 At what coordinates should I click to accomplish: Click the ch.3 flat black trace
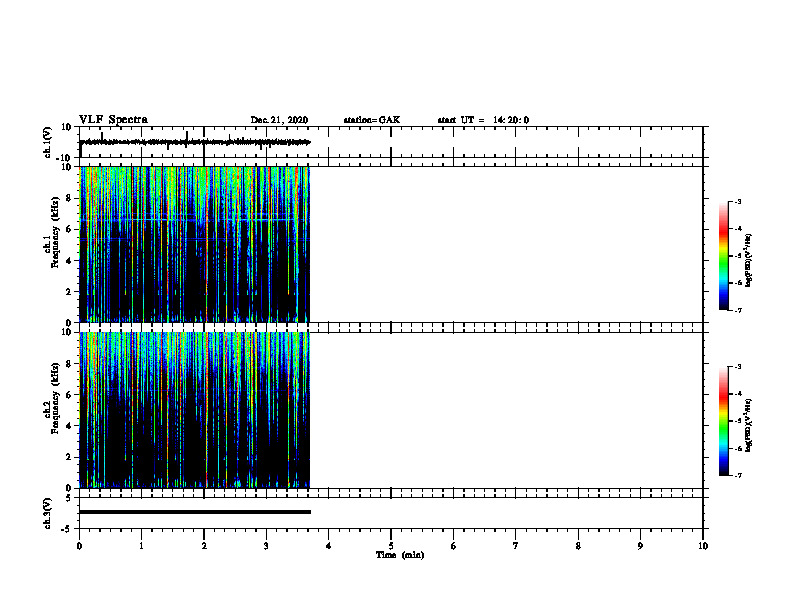coord(194,512)
